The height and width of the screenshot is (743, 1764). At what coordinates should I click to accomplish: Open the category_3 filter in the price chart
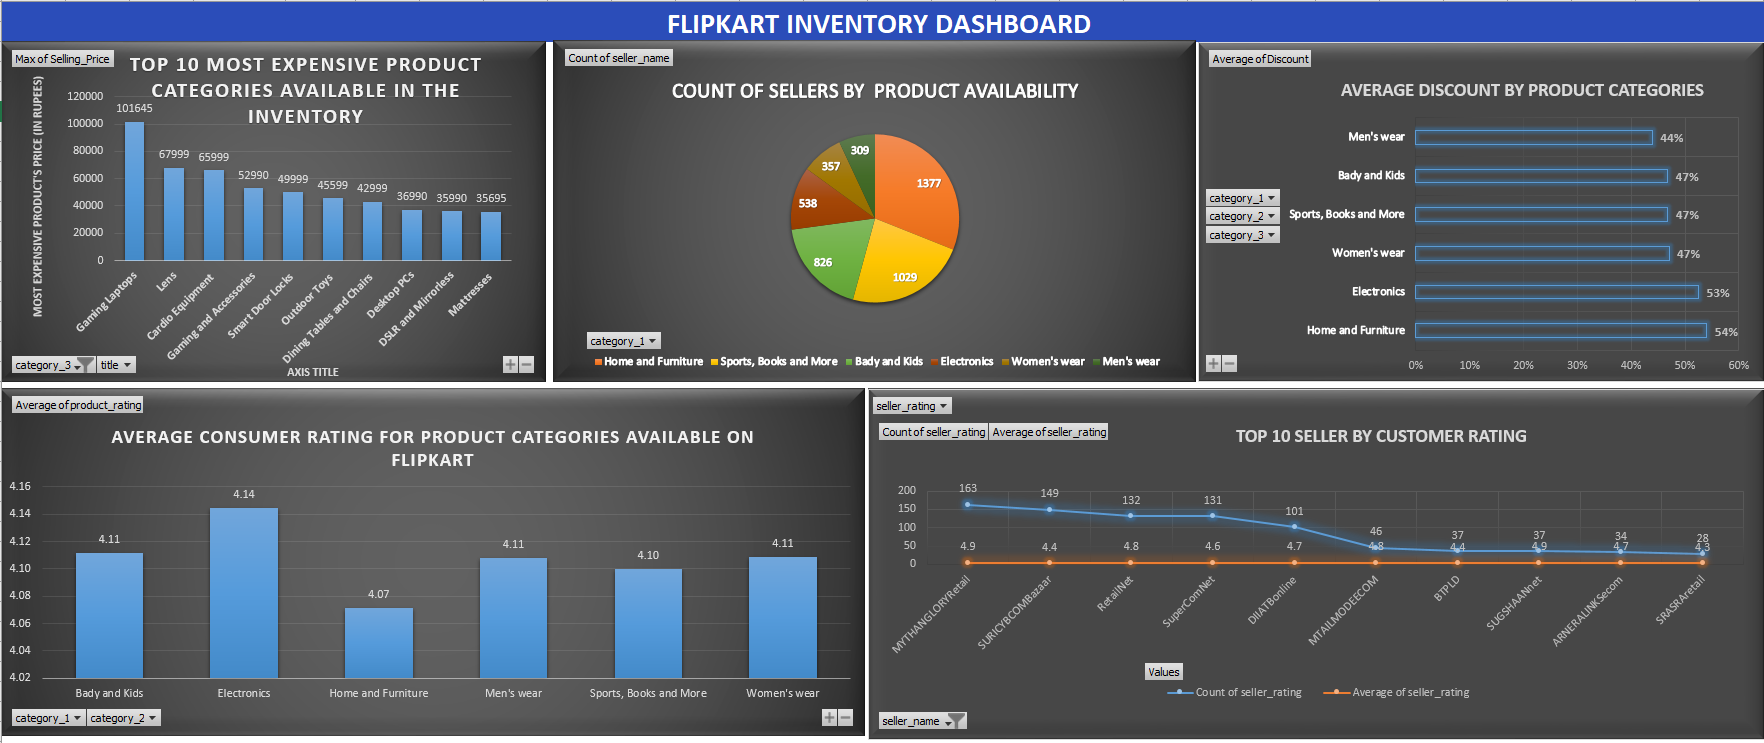tap(54, 365)
